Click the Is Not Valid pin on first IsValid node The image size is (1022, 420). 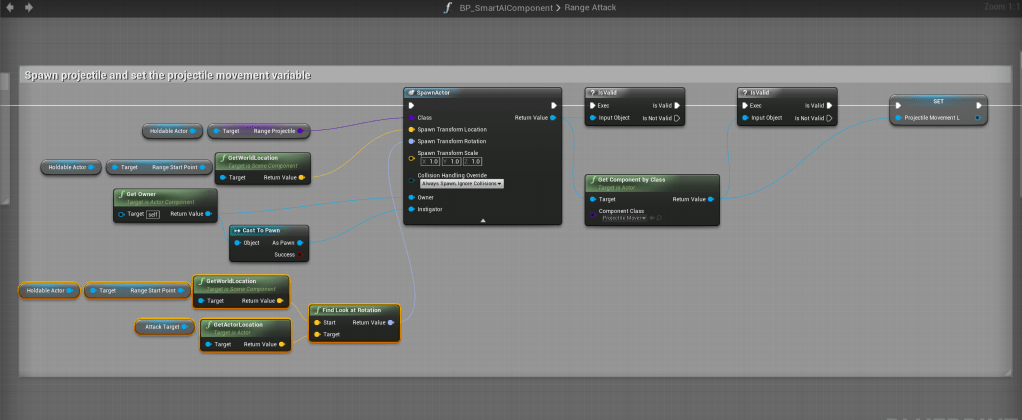[677, 118]
